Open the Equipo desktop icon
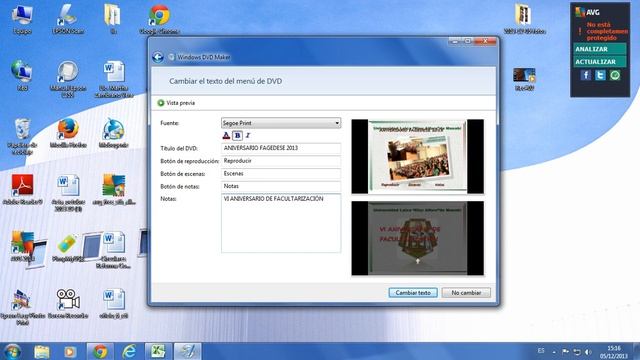Viewport: 640px width, 360px height. tap(22, 18)
